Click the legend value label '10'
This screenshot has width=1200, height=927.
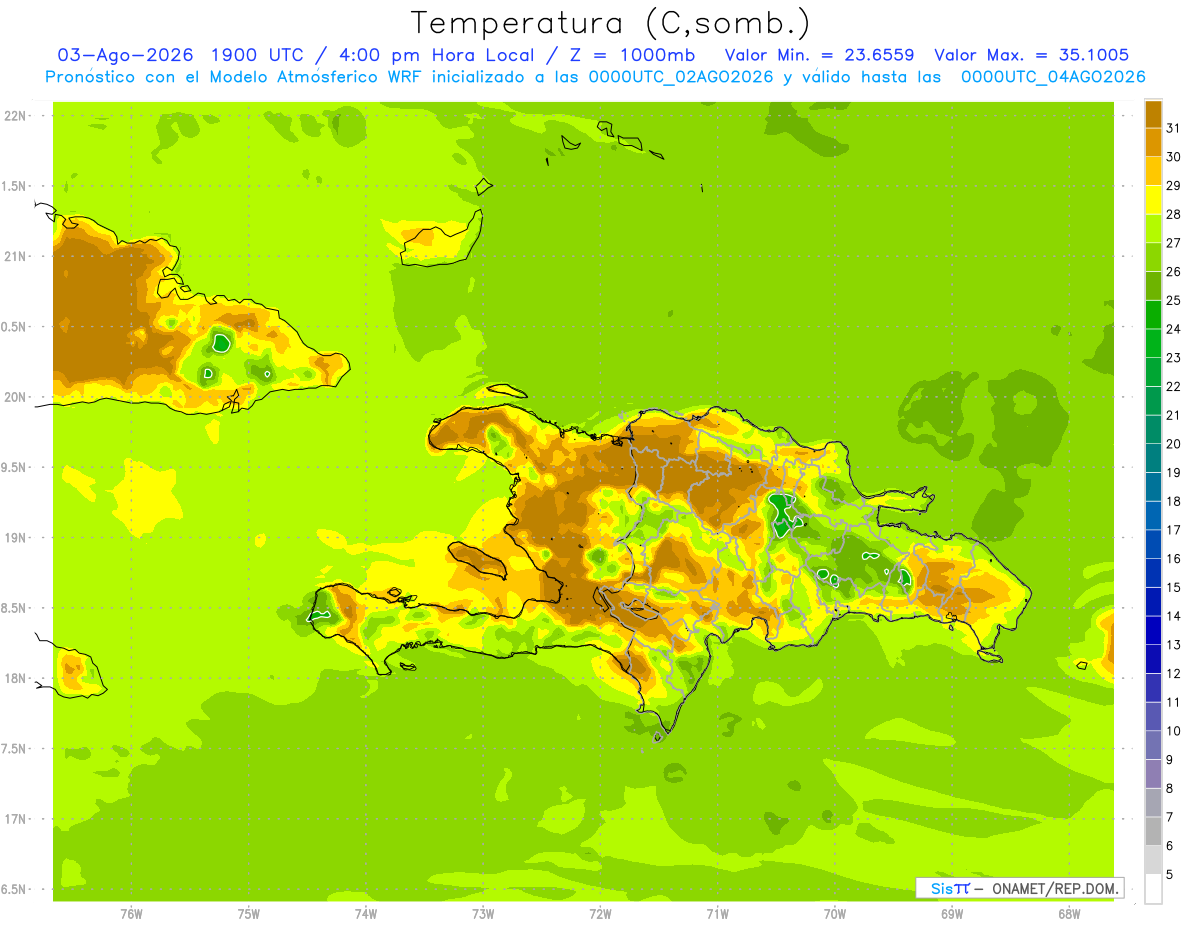[x=1174, y=731]
